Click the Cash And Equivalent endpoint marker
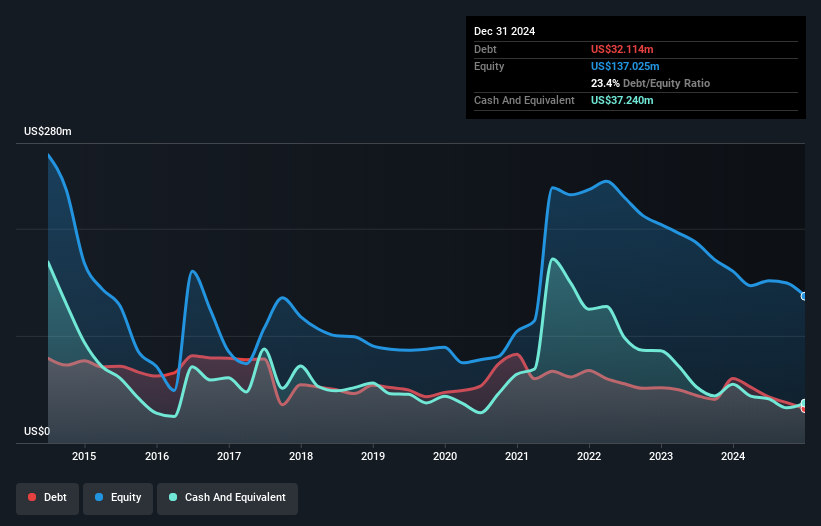821x526 pixels. click(x=804, y=403)
